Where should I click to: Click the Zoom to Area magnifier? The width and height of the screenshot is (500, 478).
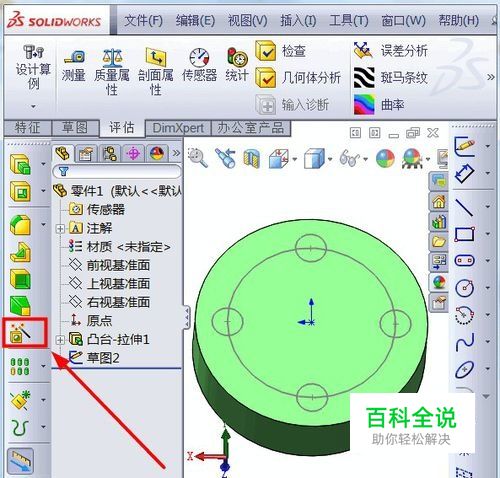198,158
